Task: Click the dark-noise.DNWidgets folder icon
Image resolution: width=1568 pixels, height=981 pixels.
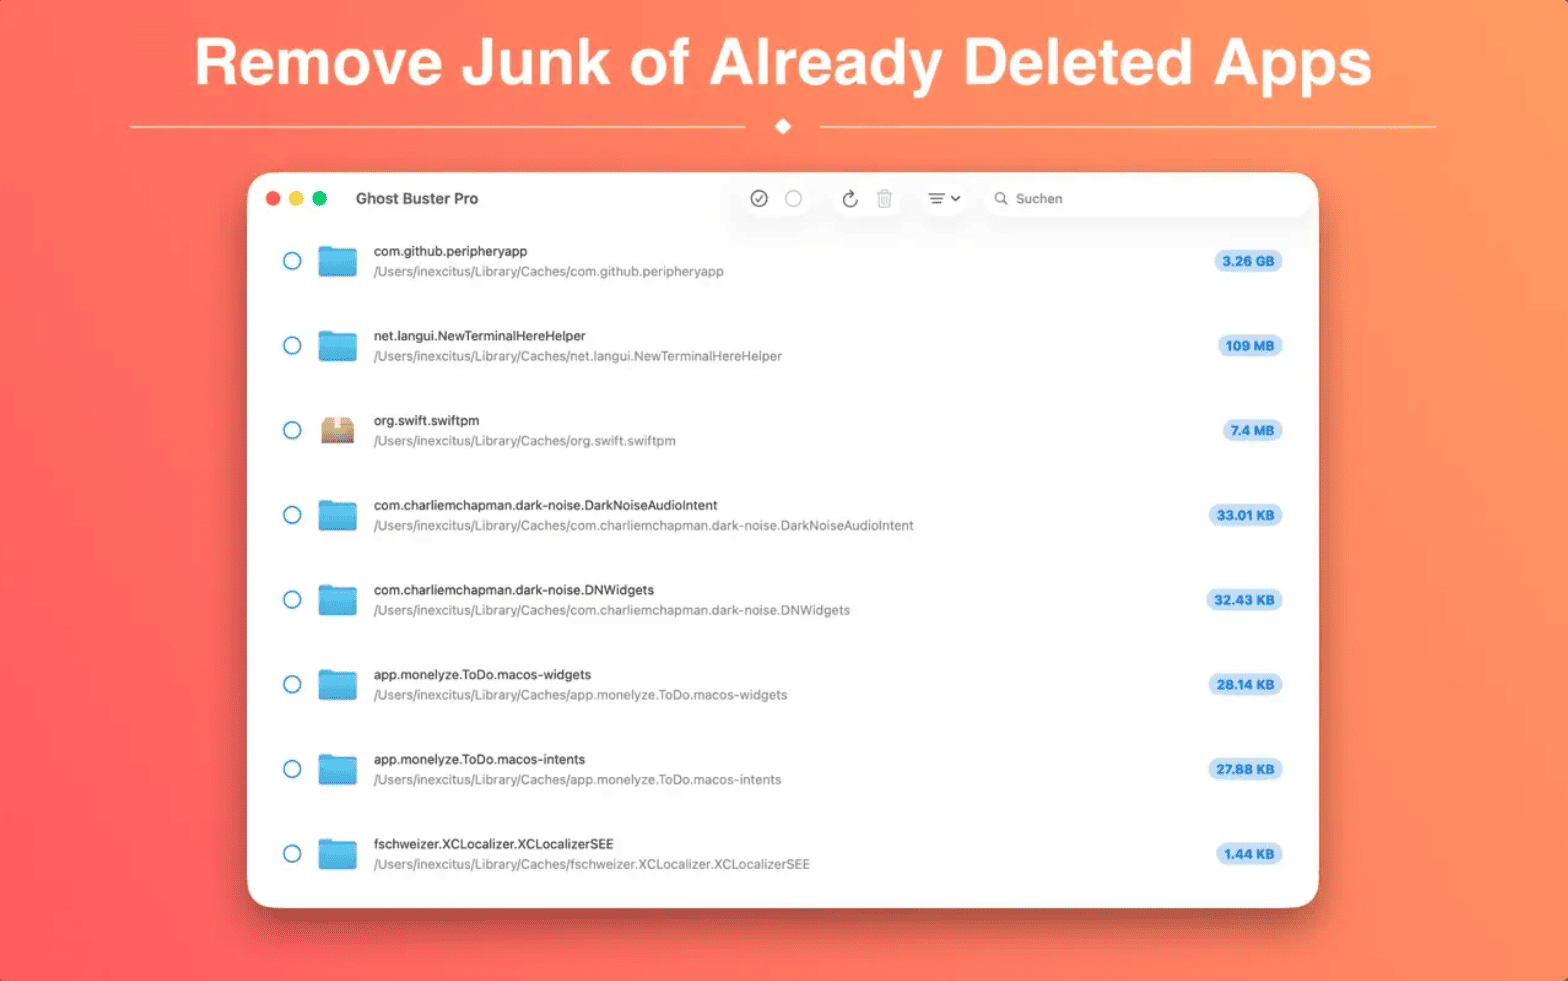Action: 338,600
